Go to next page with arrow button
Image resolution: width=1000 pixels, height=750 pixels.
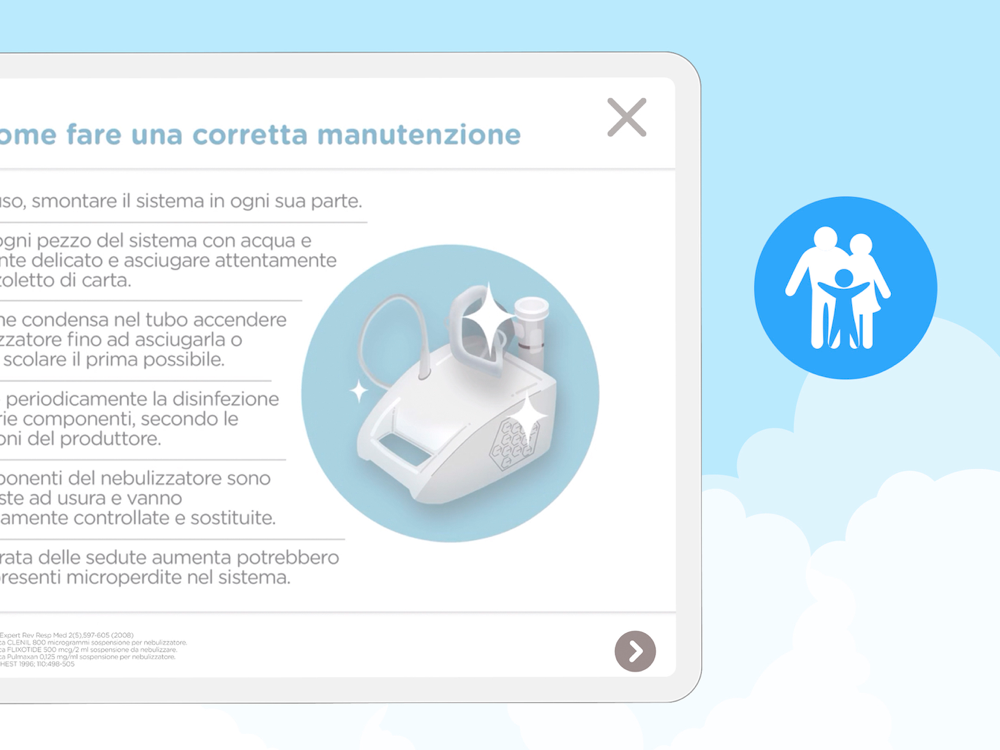click(x=635, y=651)
